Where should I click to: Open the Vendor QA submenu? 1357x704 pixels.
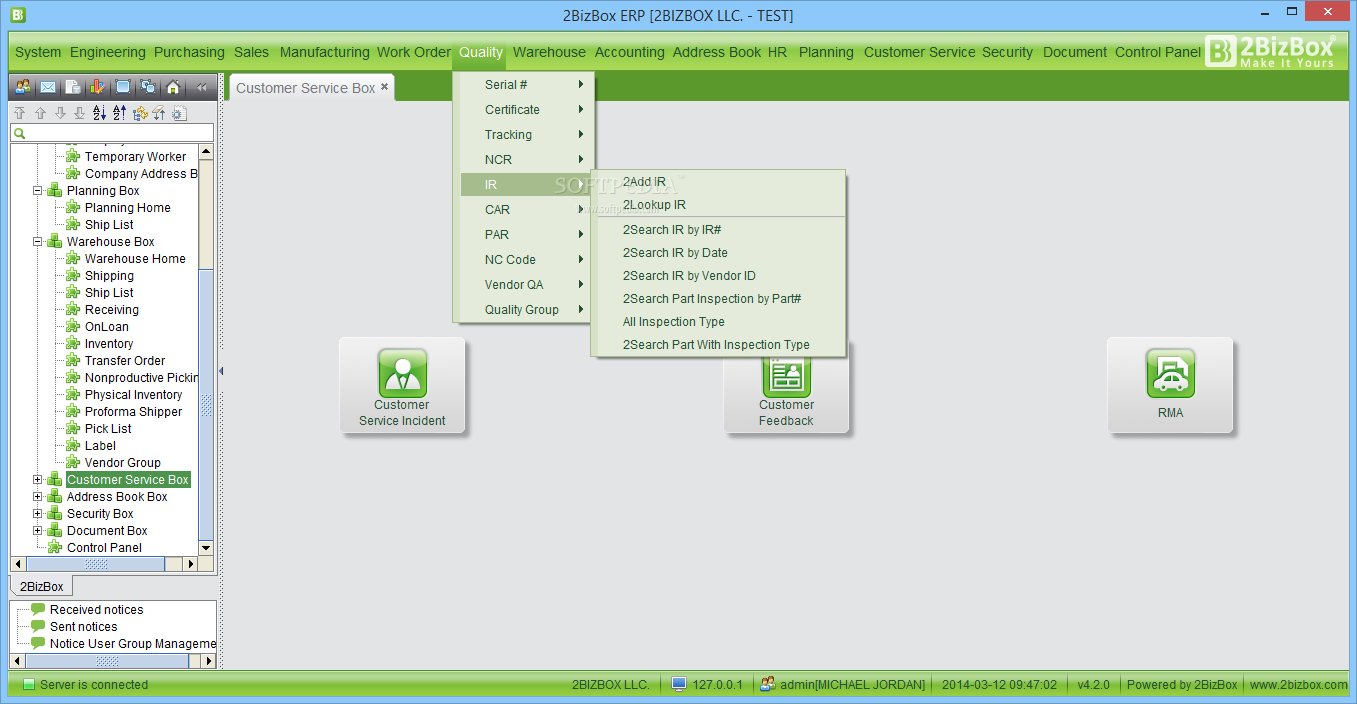[525, 285]
